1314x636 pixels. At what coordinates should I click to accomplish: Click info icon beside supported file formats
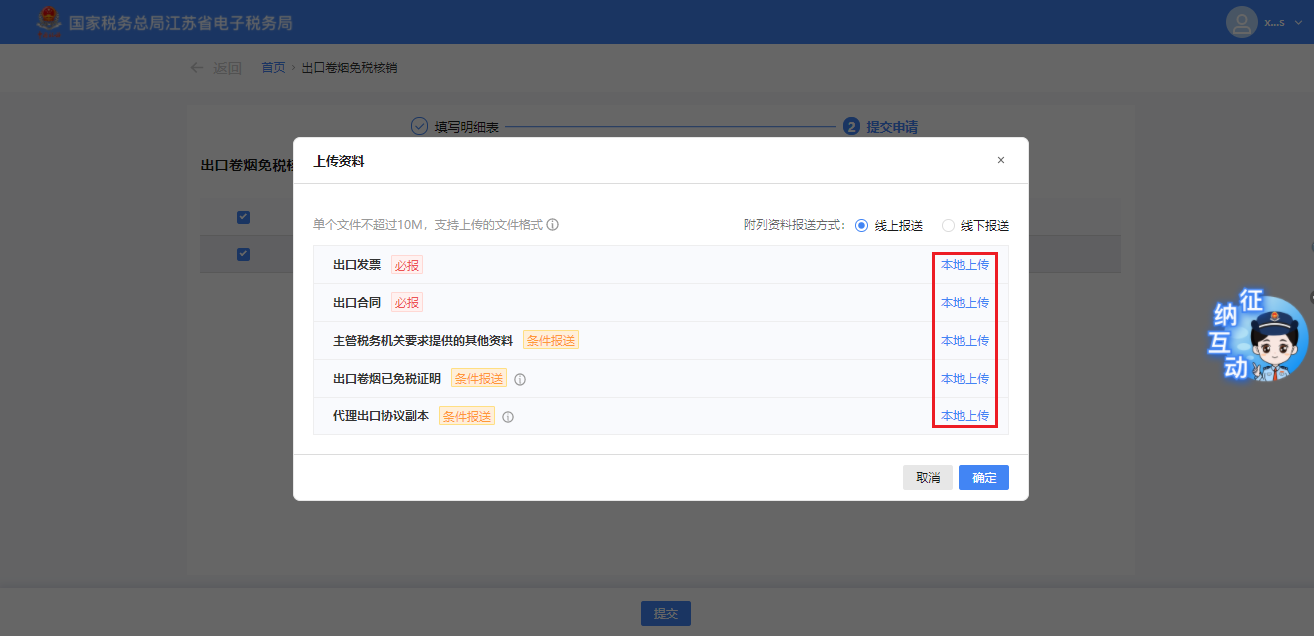(x=553, y=225)
